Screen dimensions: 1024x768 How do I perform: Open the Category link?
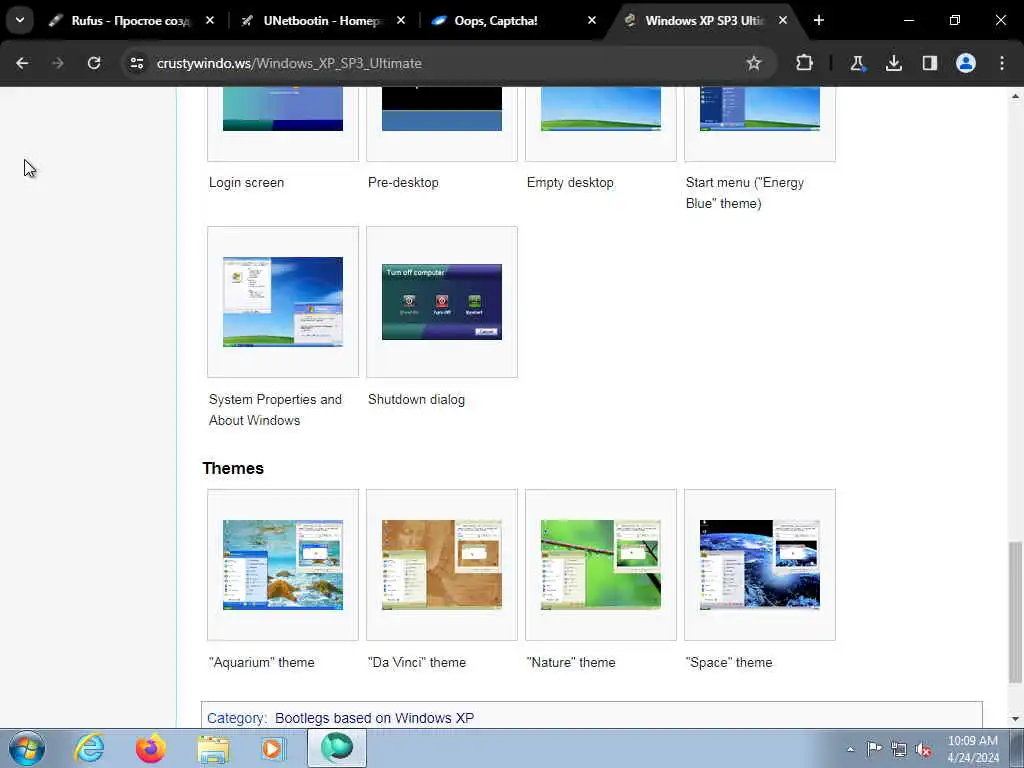pyautogui.click(x=235, y=718)
